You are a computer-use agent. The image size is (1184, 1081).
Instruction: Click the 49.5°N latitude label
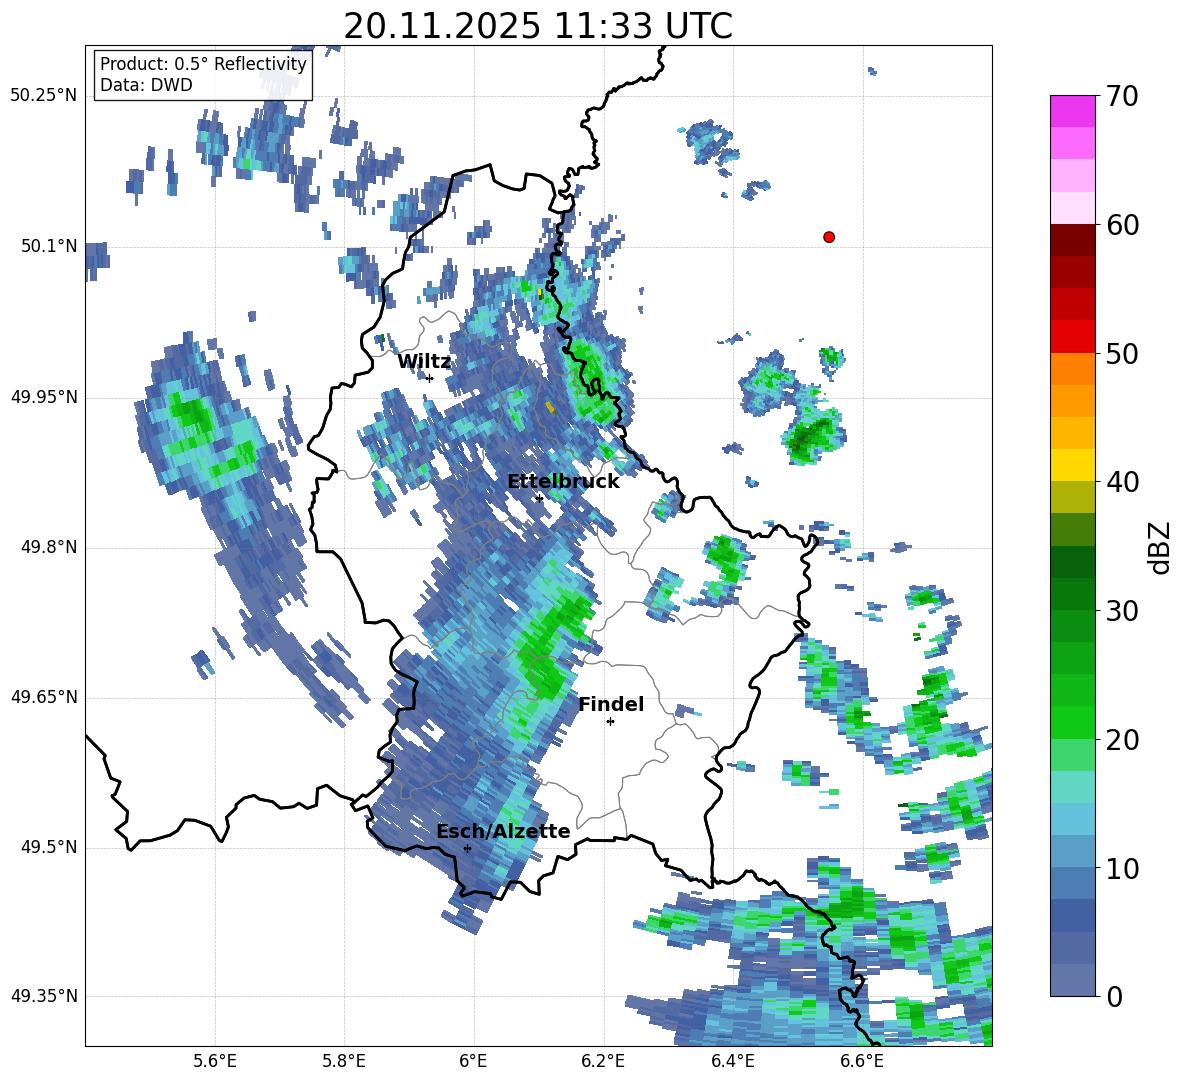point(48,847)
